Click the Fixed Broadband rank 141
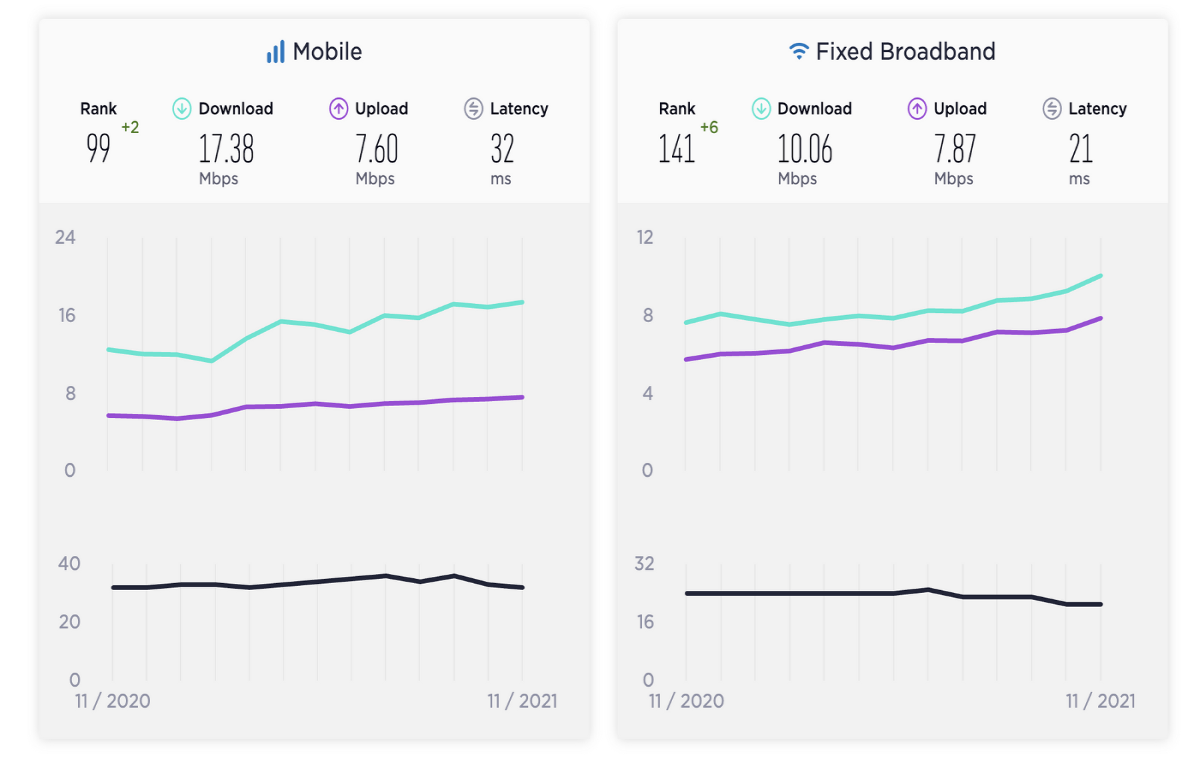This screenshot has width=1200, height=767. 677,149
